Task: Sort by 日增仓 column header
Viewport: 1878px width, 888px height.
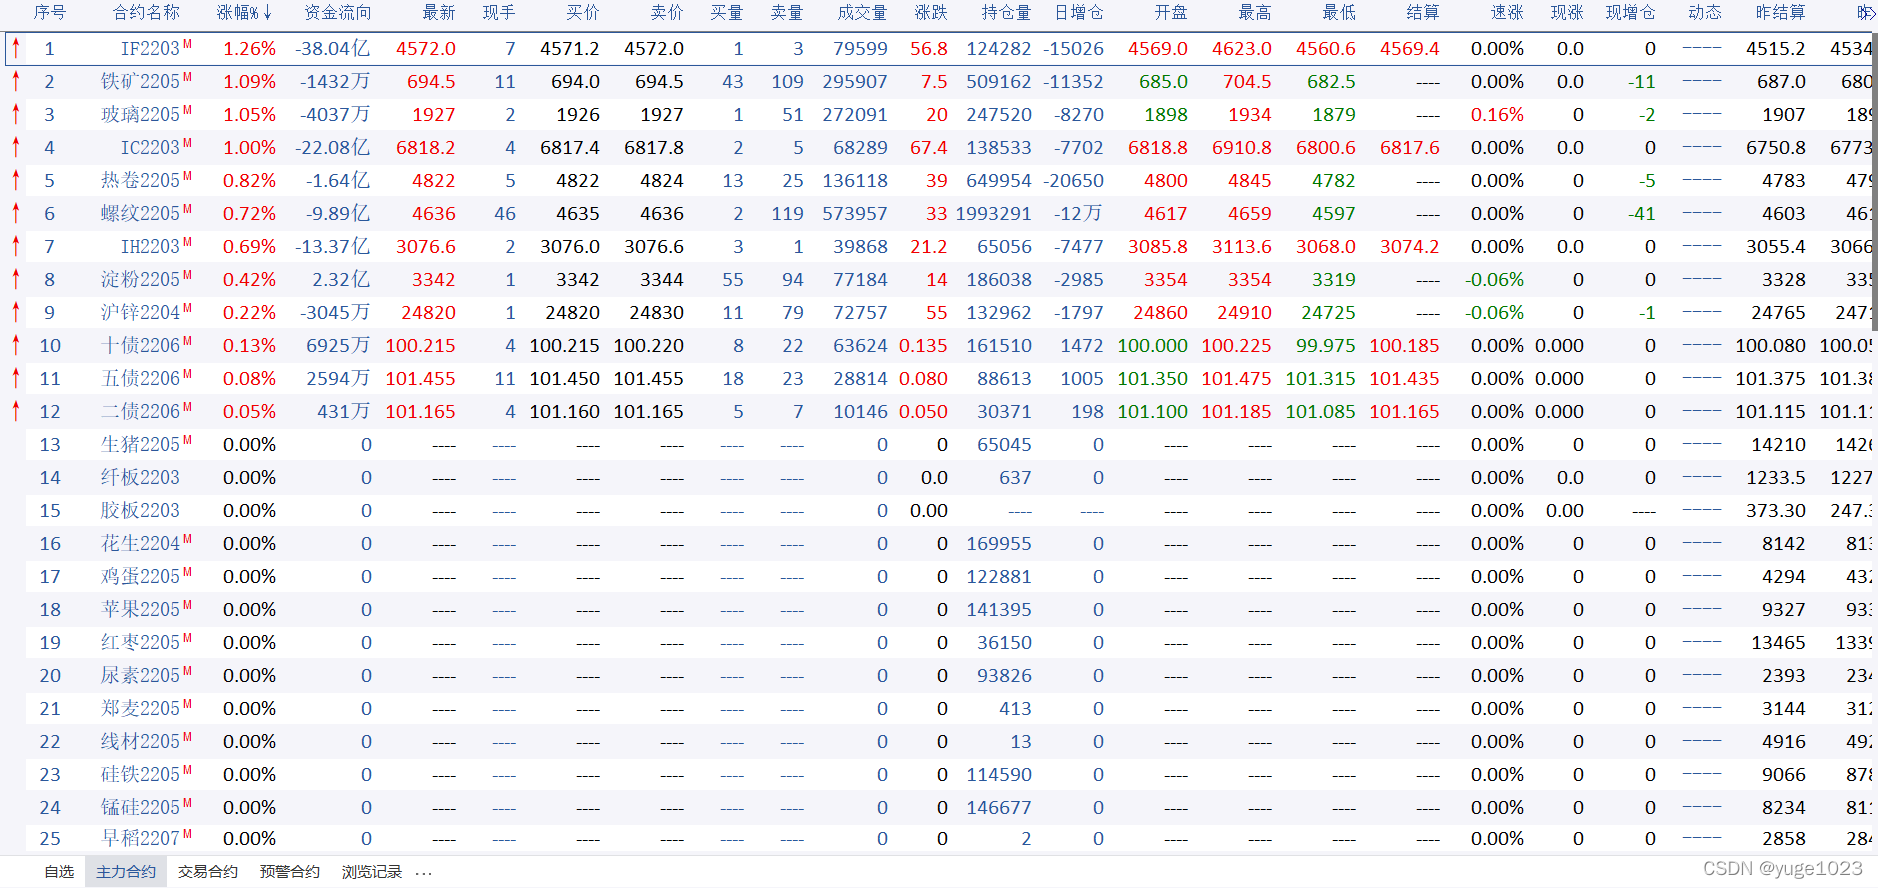Action: pyautogui.click(x=1079, y=12)
